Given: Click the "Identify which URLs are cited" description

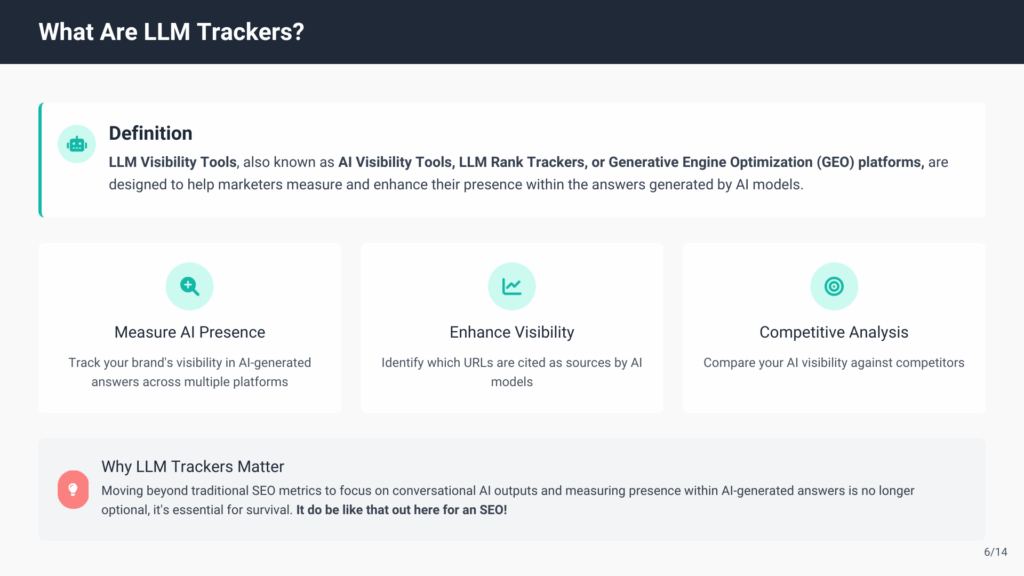Looking at the screenshot, I should pyautogui.click(x=512, y=372).
